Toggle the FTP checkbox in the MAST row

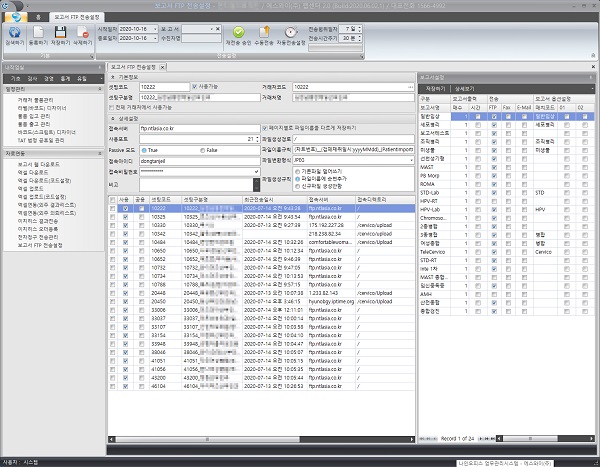[x=494, y=167]
